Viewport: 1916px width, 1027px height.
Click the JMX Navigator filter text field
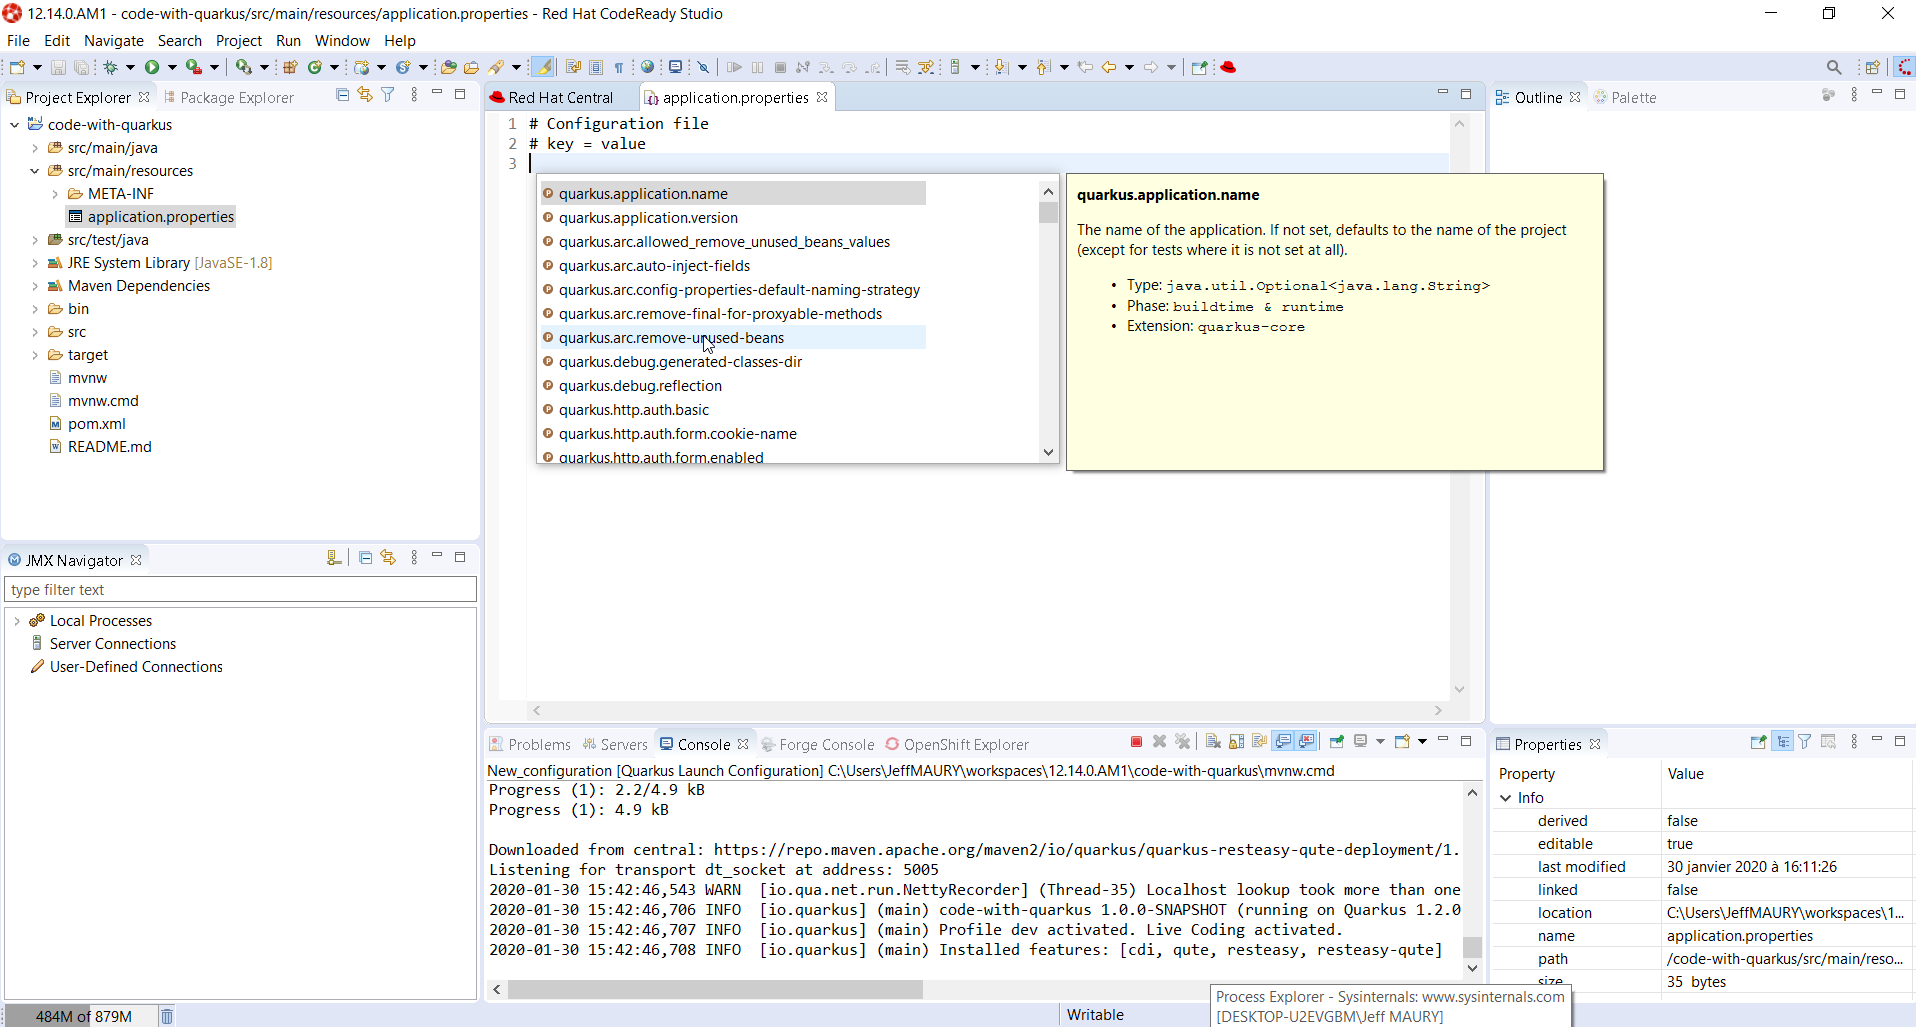(x=240, y=590)
